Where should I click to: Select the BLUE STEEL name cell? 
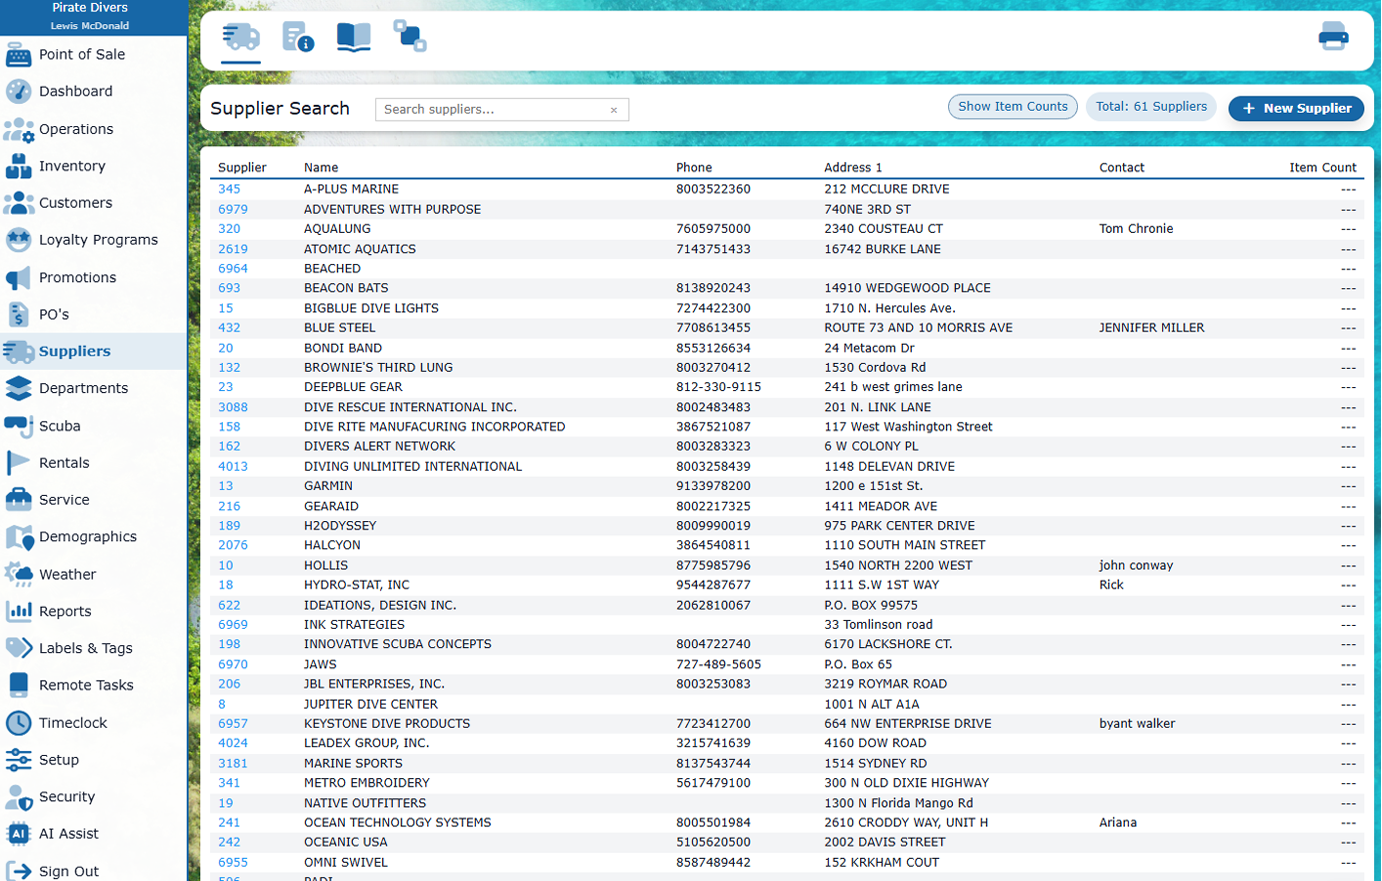tap(340, 328)
